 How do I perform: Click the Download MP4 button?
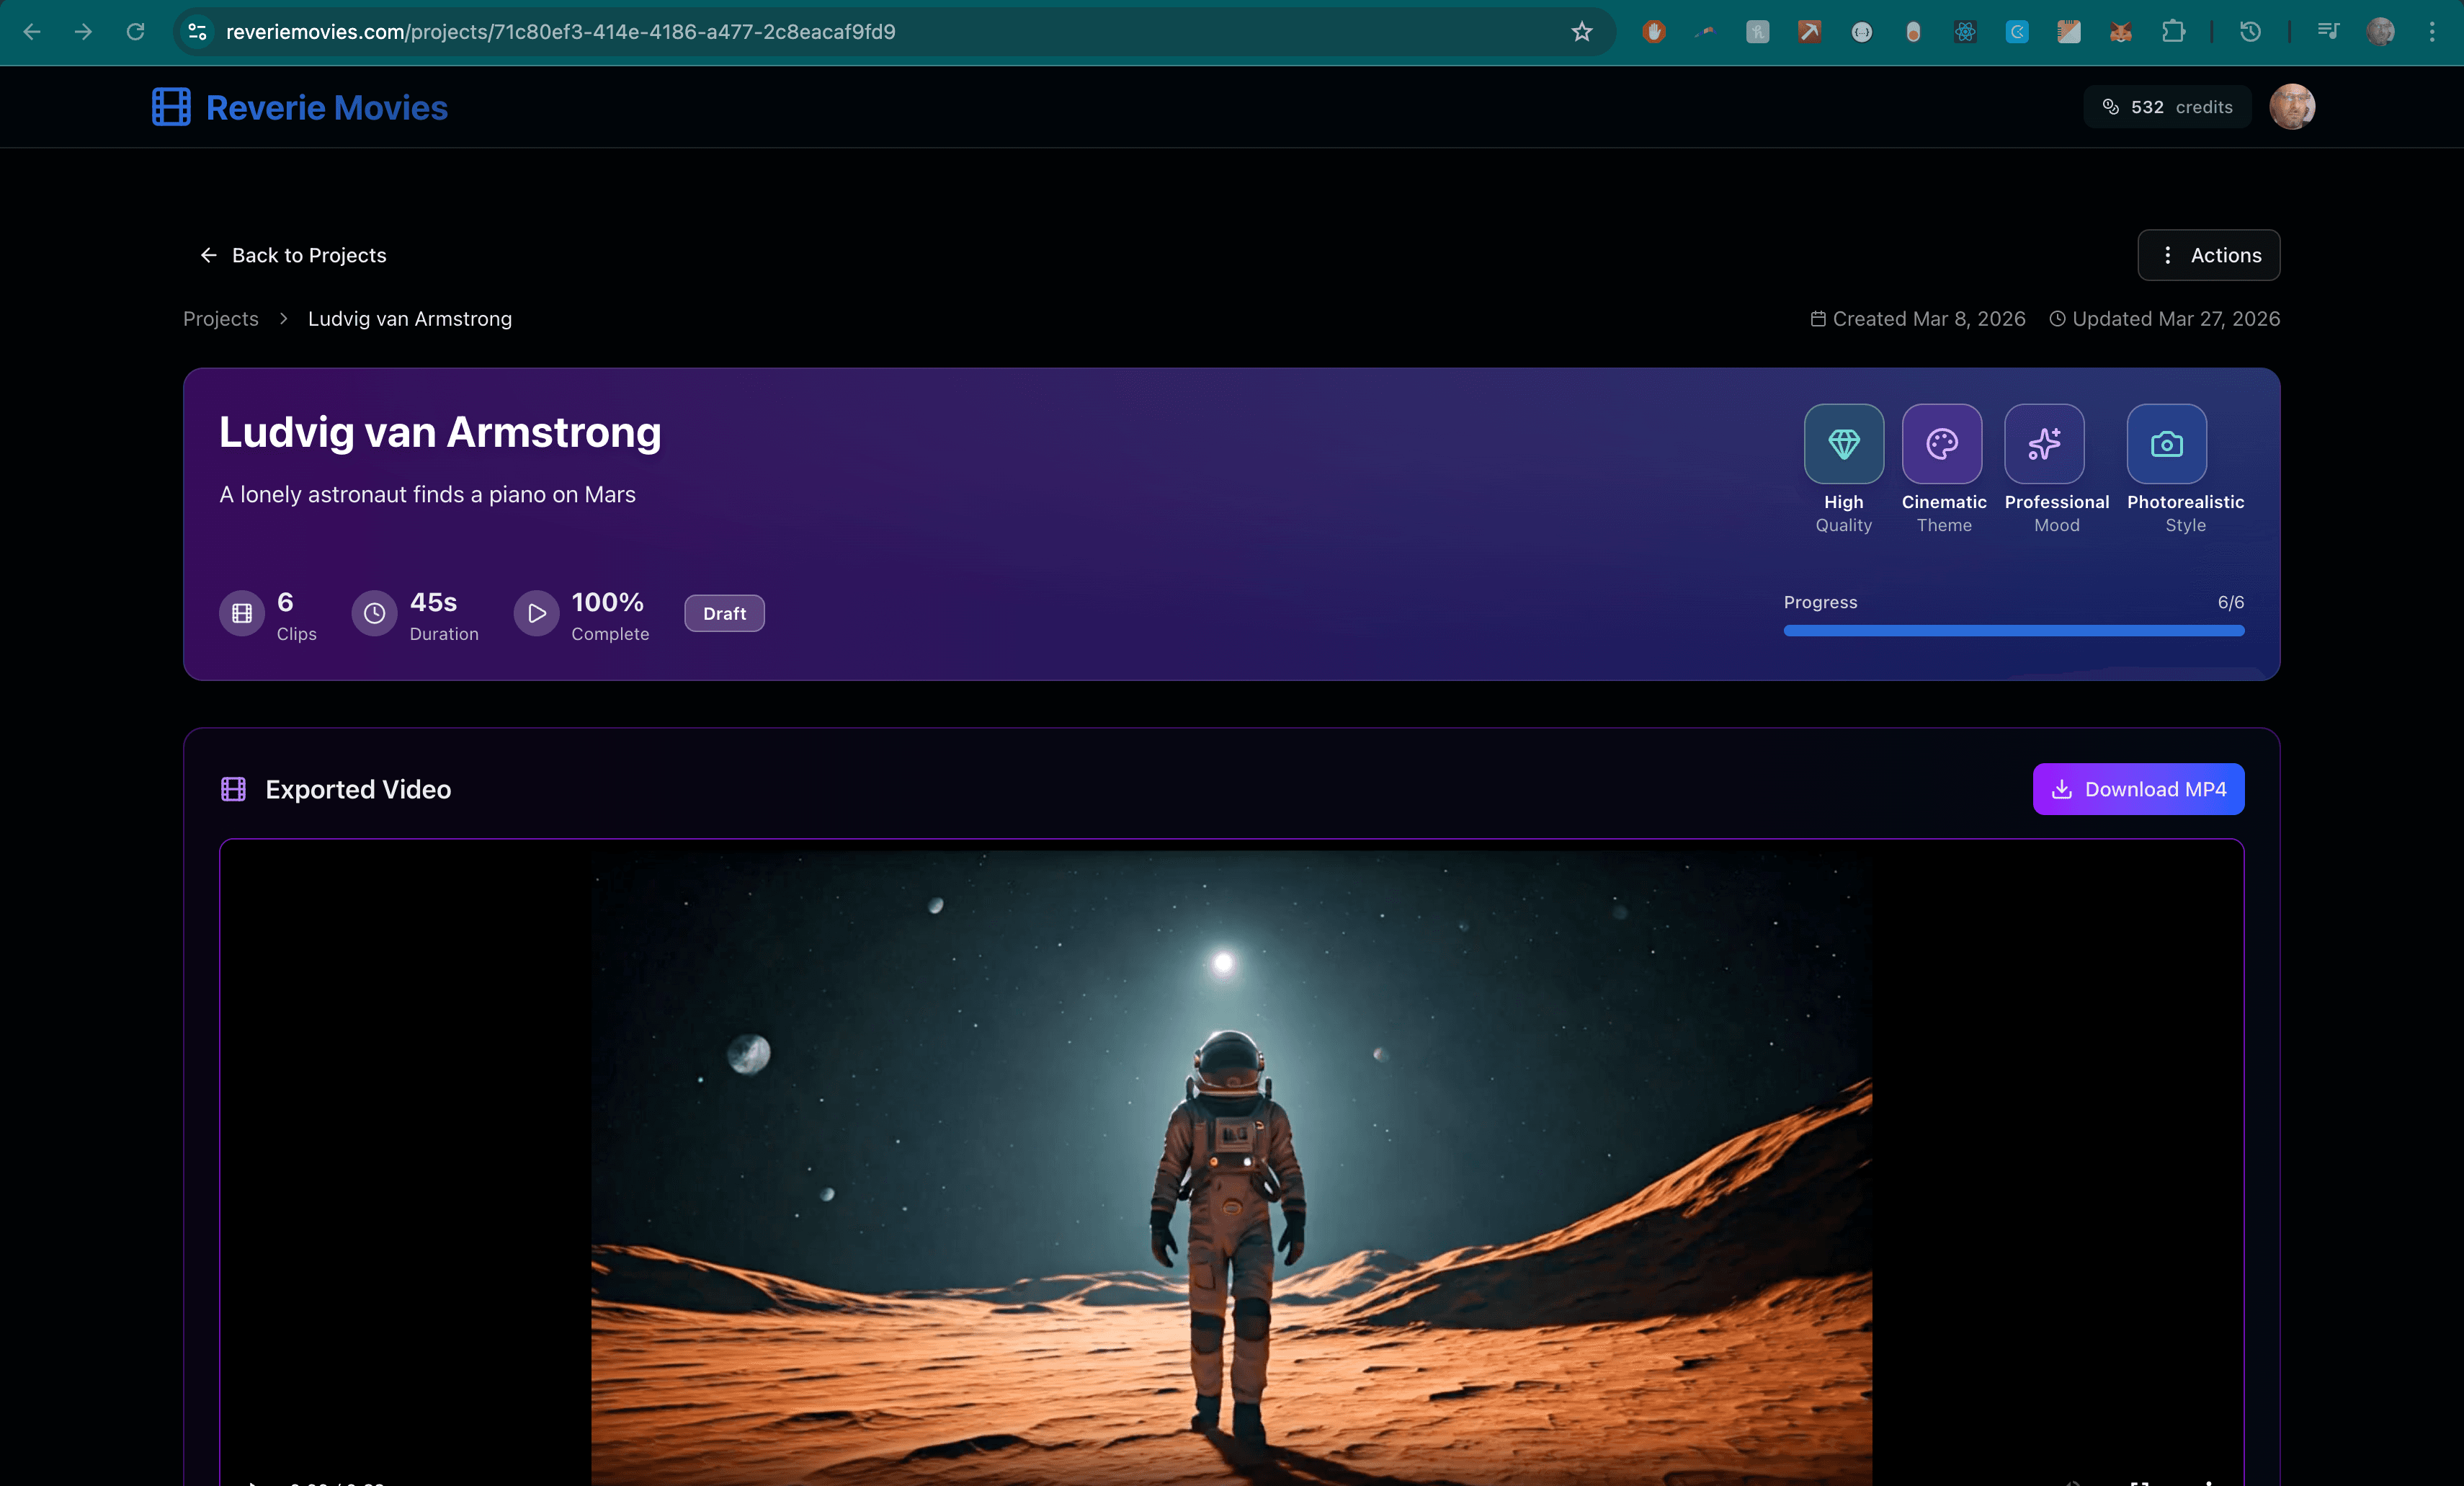click(x=2138, y=789)
